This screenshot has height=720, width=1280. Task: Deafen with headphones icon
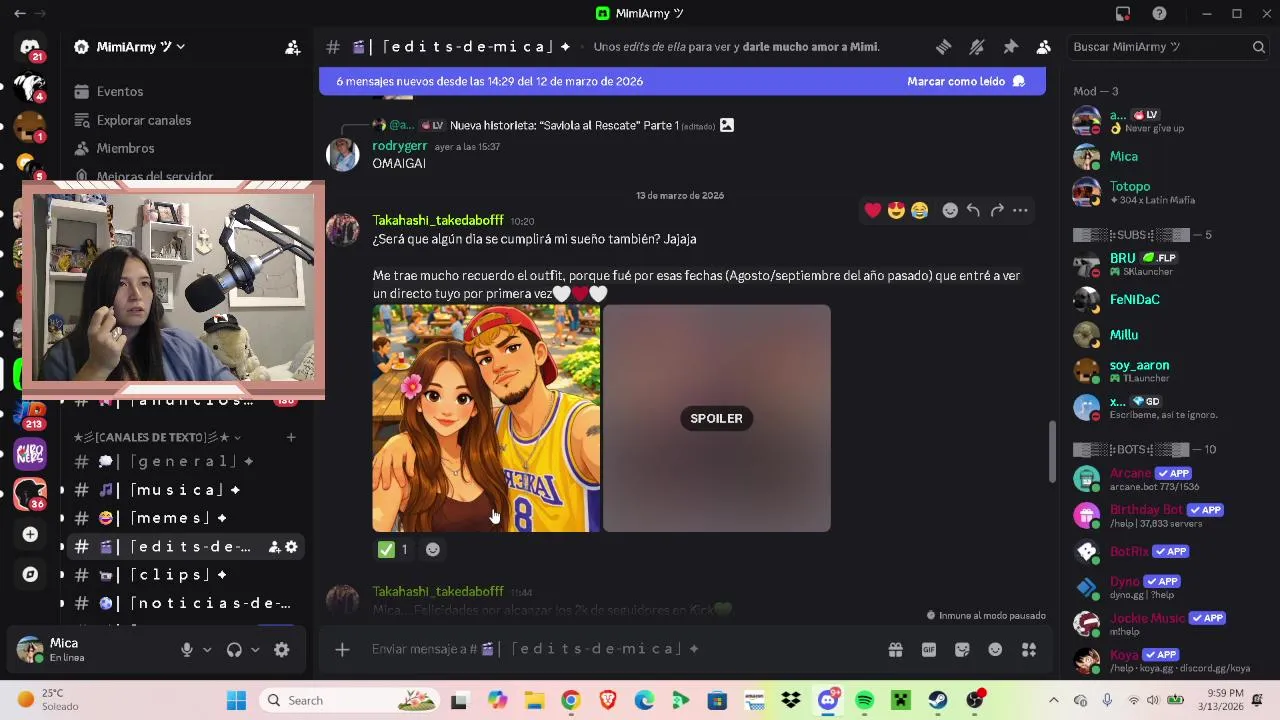pos(234,649)
